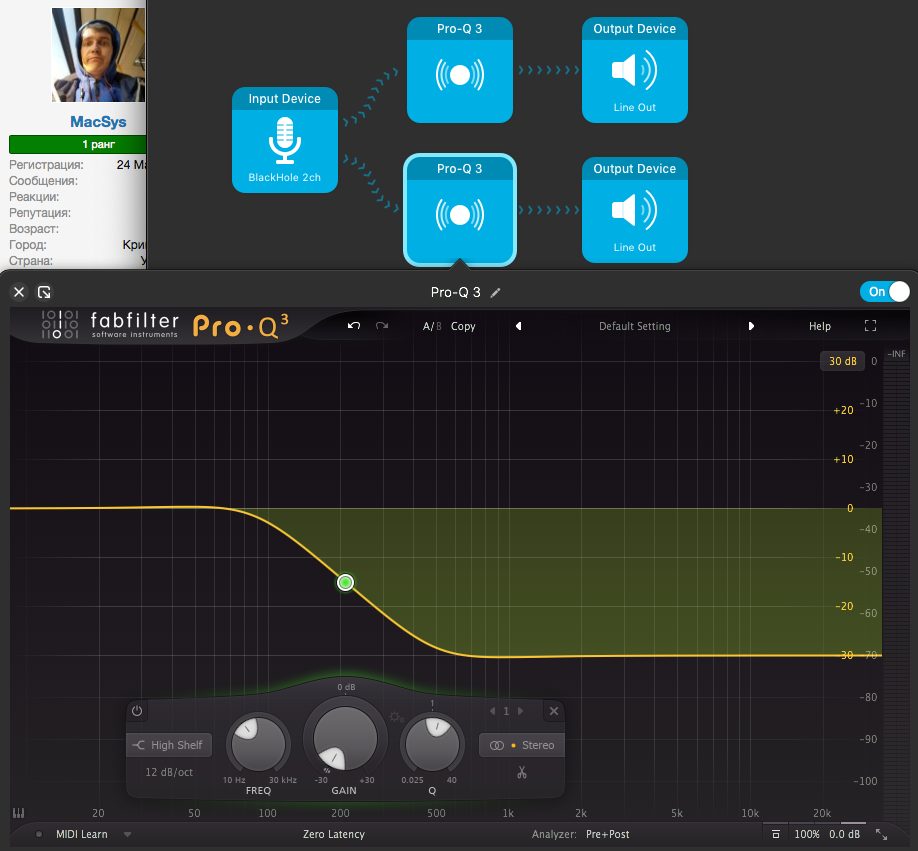The height and width of the screenshot is (851, 918).
Task: Toggle the global bypass icon in bottom bar
Action: click(x=776, y=834)
